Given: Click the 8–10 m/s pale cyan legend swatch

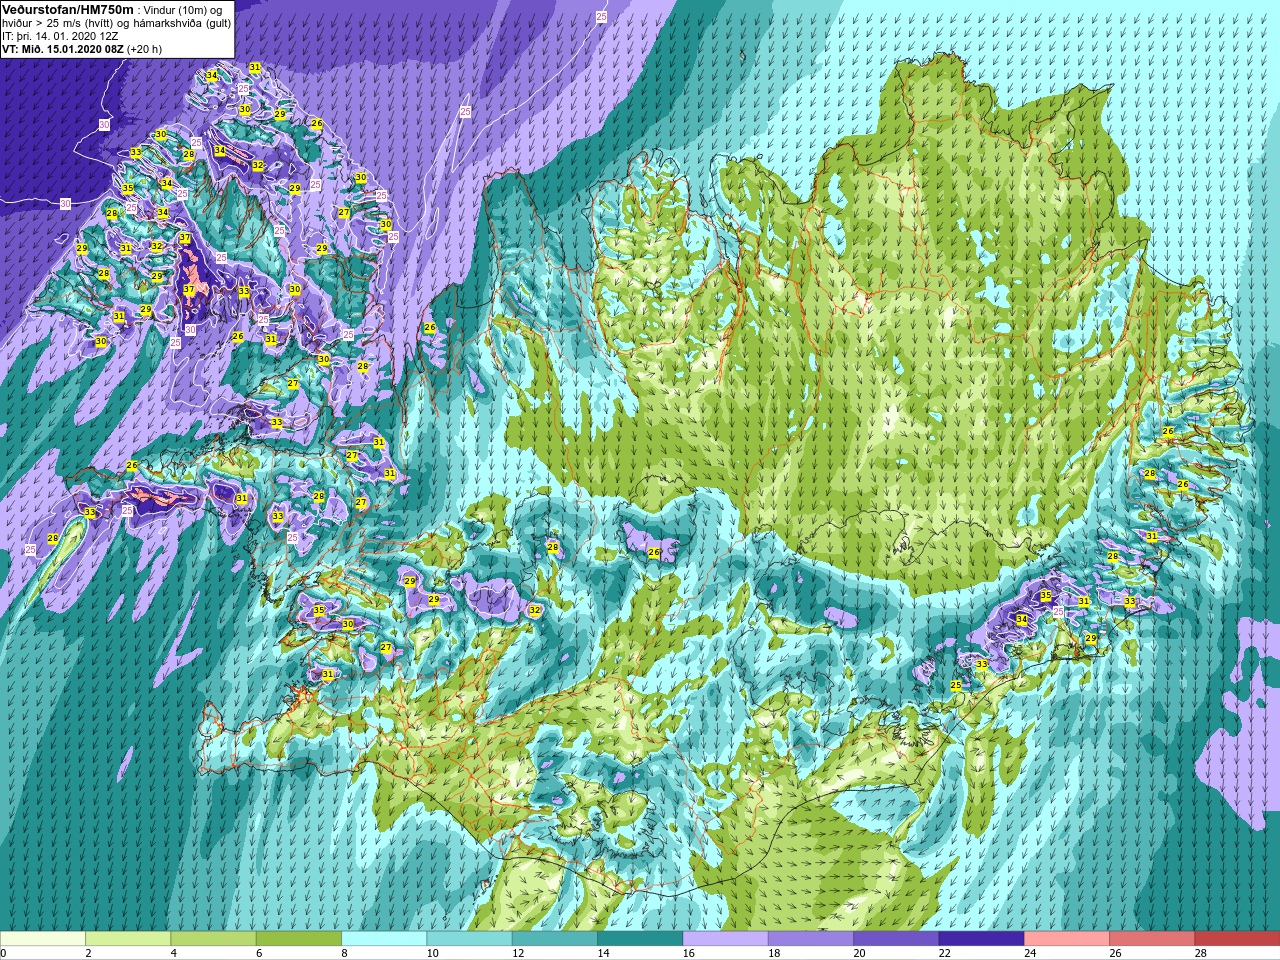Looking at the screenshot, I should 384,939.
